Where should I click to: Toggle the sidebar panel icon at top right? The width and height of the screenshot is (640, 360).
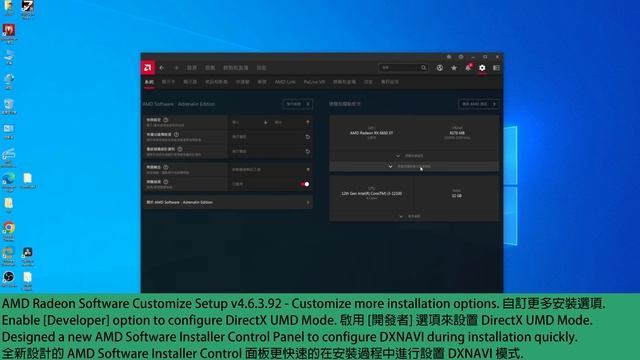pos(496,68)
